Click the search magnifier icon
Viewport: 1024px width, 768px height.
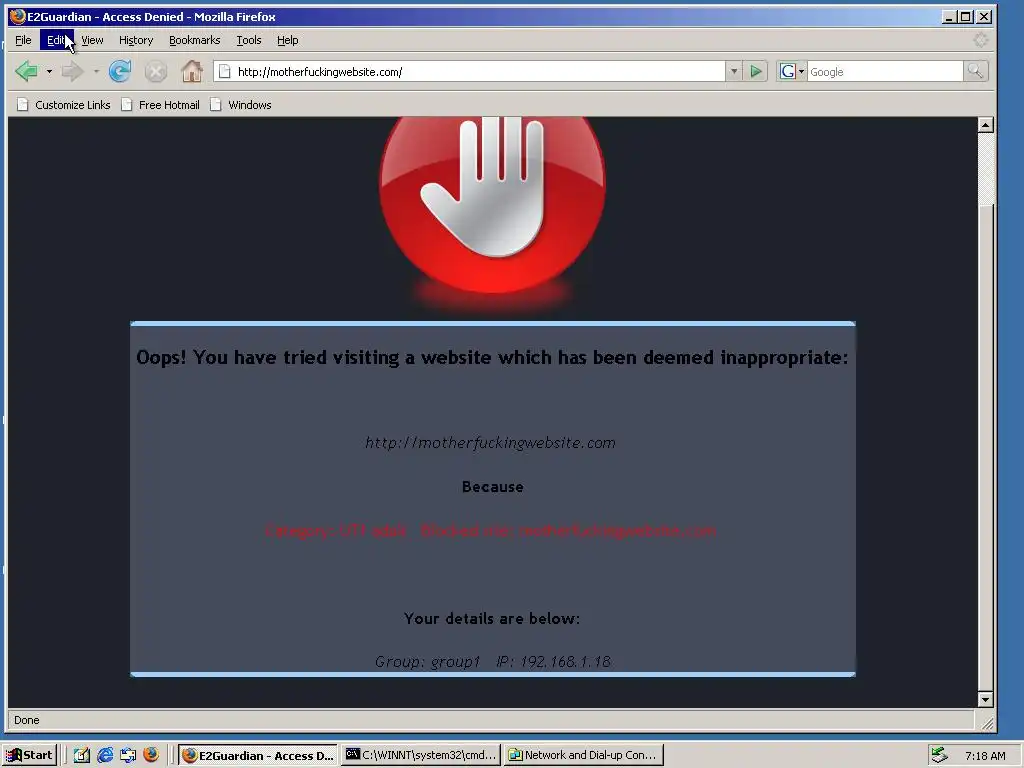(975, 71)
